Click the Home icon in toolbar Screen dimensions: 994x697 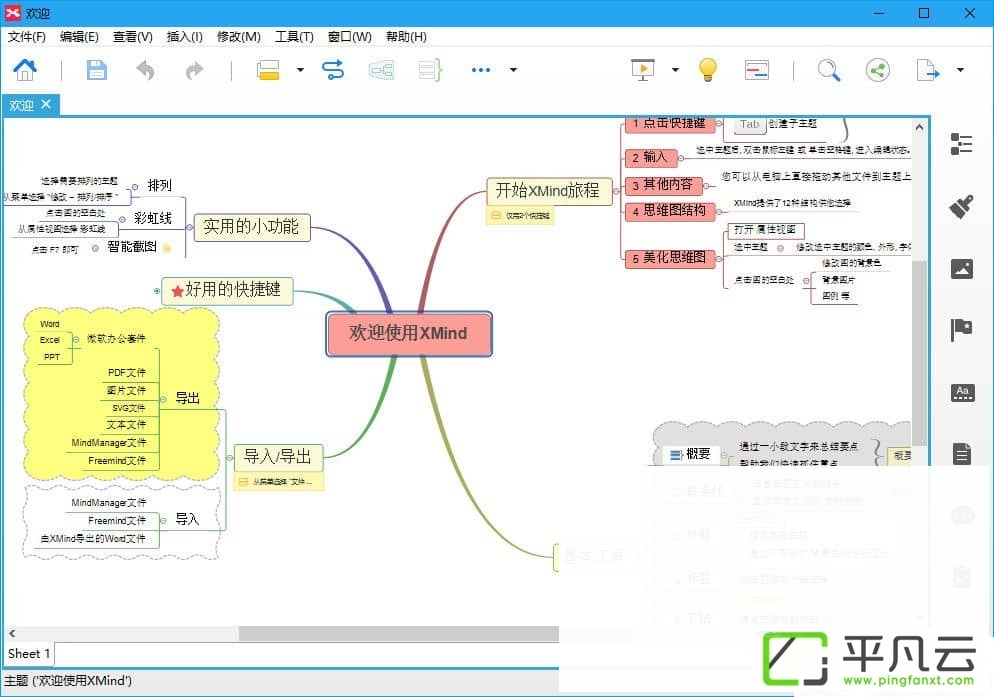(x=25, y=70)
